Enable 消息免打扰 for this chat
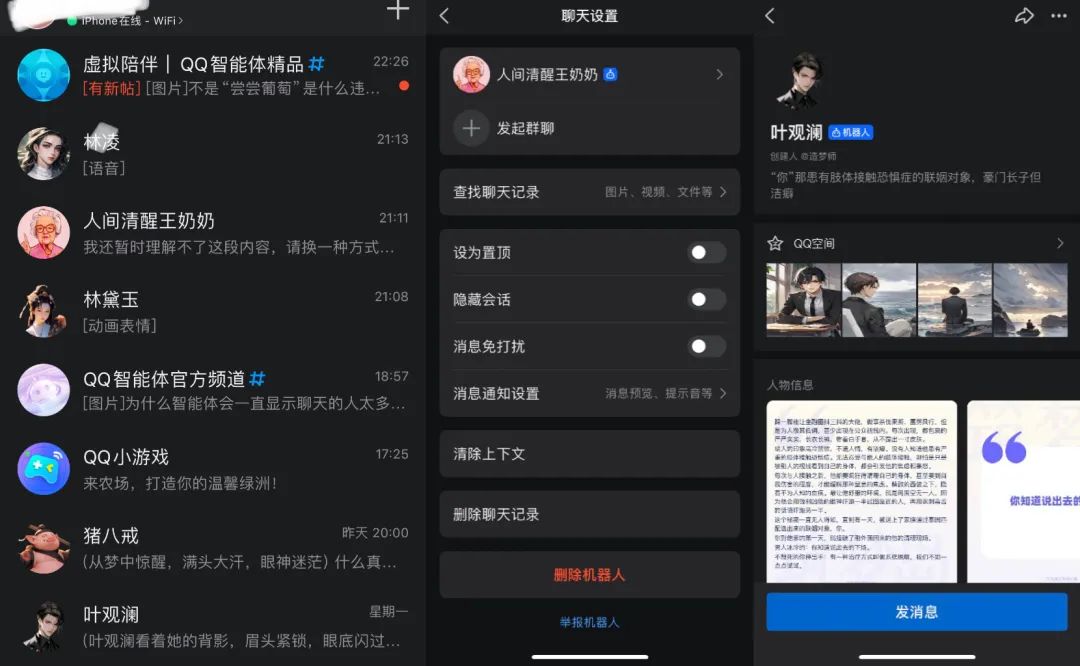Image resolution: width=1080 pixels, height=666 pixels. tap(707, 347)
